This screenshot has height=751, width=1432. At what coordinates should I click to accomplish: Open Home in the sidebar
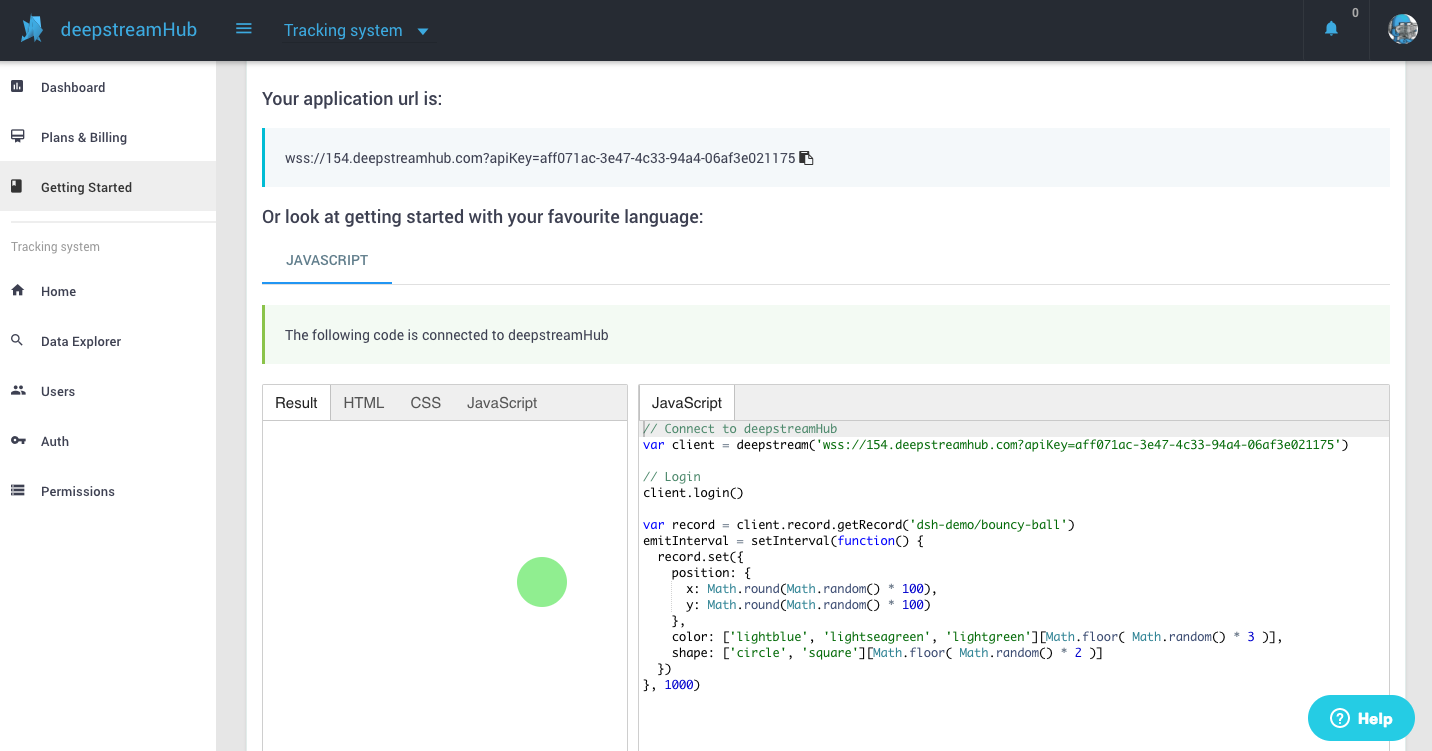58,291
